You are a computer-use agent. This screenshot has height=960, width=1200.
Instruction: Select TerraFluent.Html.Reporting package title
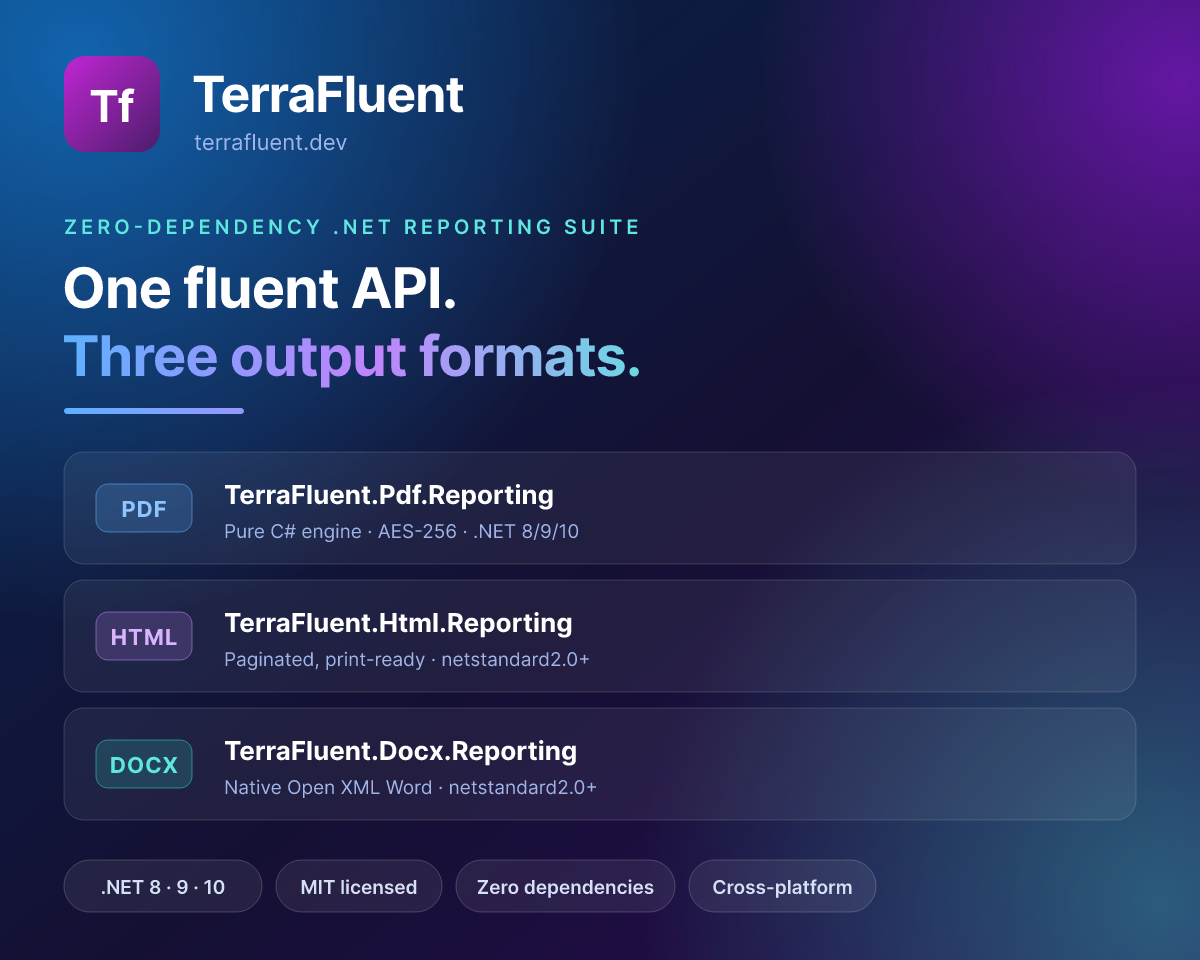point(398,623)
